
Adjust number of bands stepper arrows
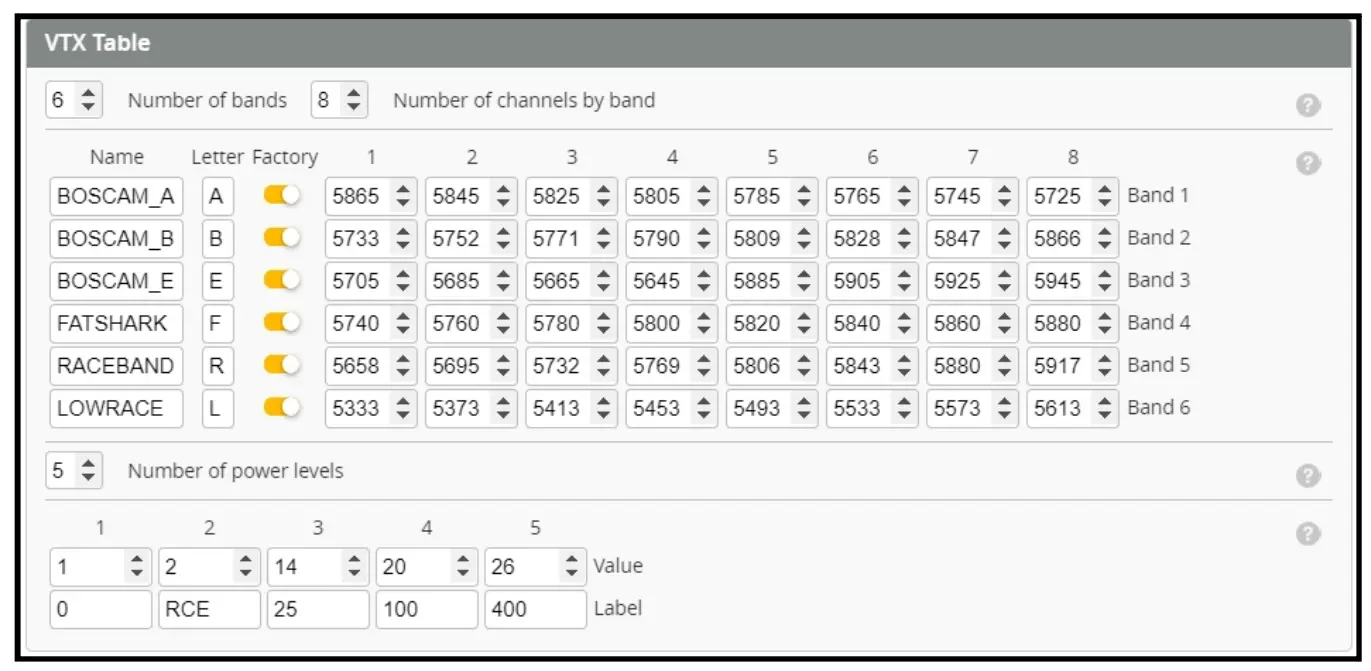[89, 100]
